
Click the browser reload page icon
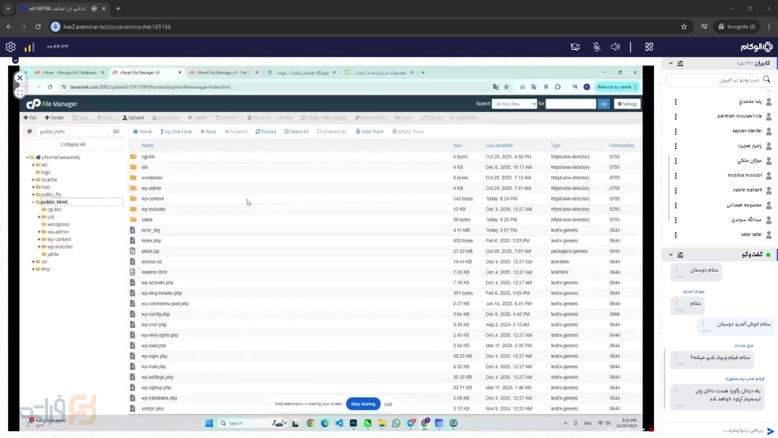pos(38,27)
